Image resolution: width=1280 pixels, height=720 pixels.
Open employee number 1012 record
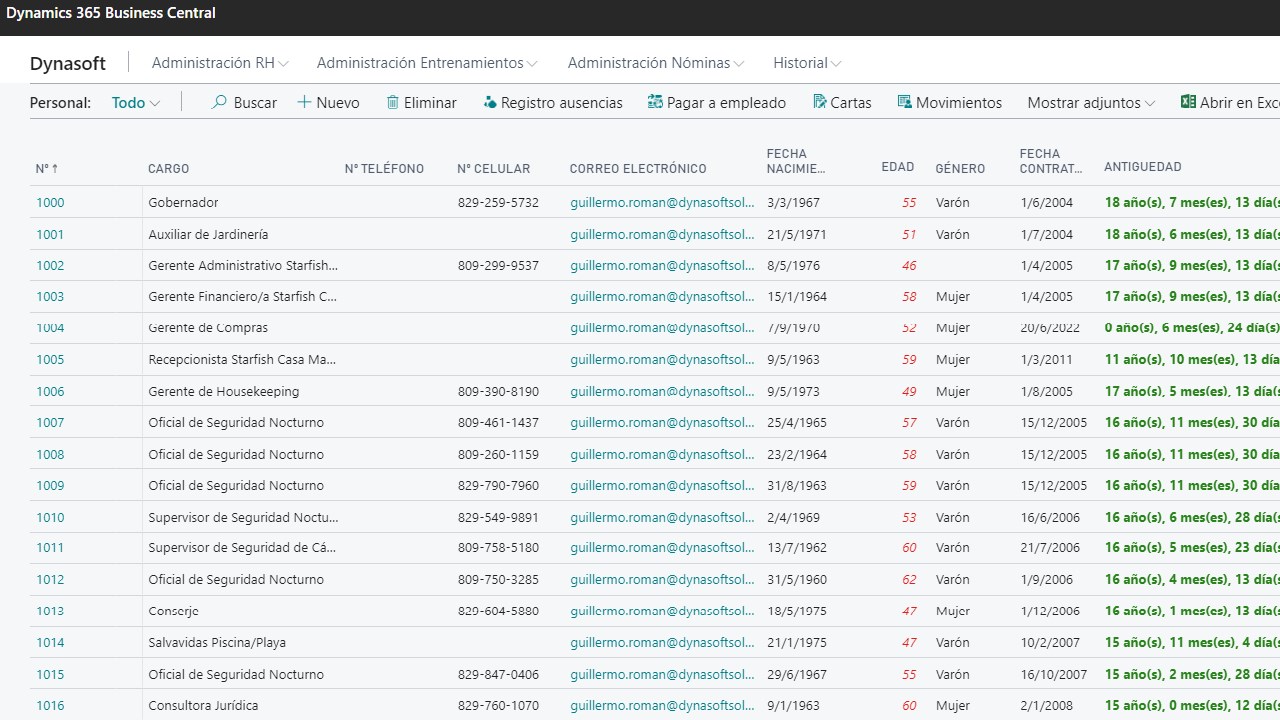pyautogui.click(x=50, y=579)
